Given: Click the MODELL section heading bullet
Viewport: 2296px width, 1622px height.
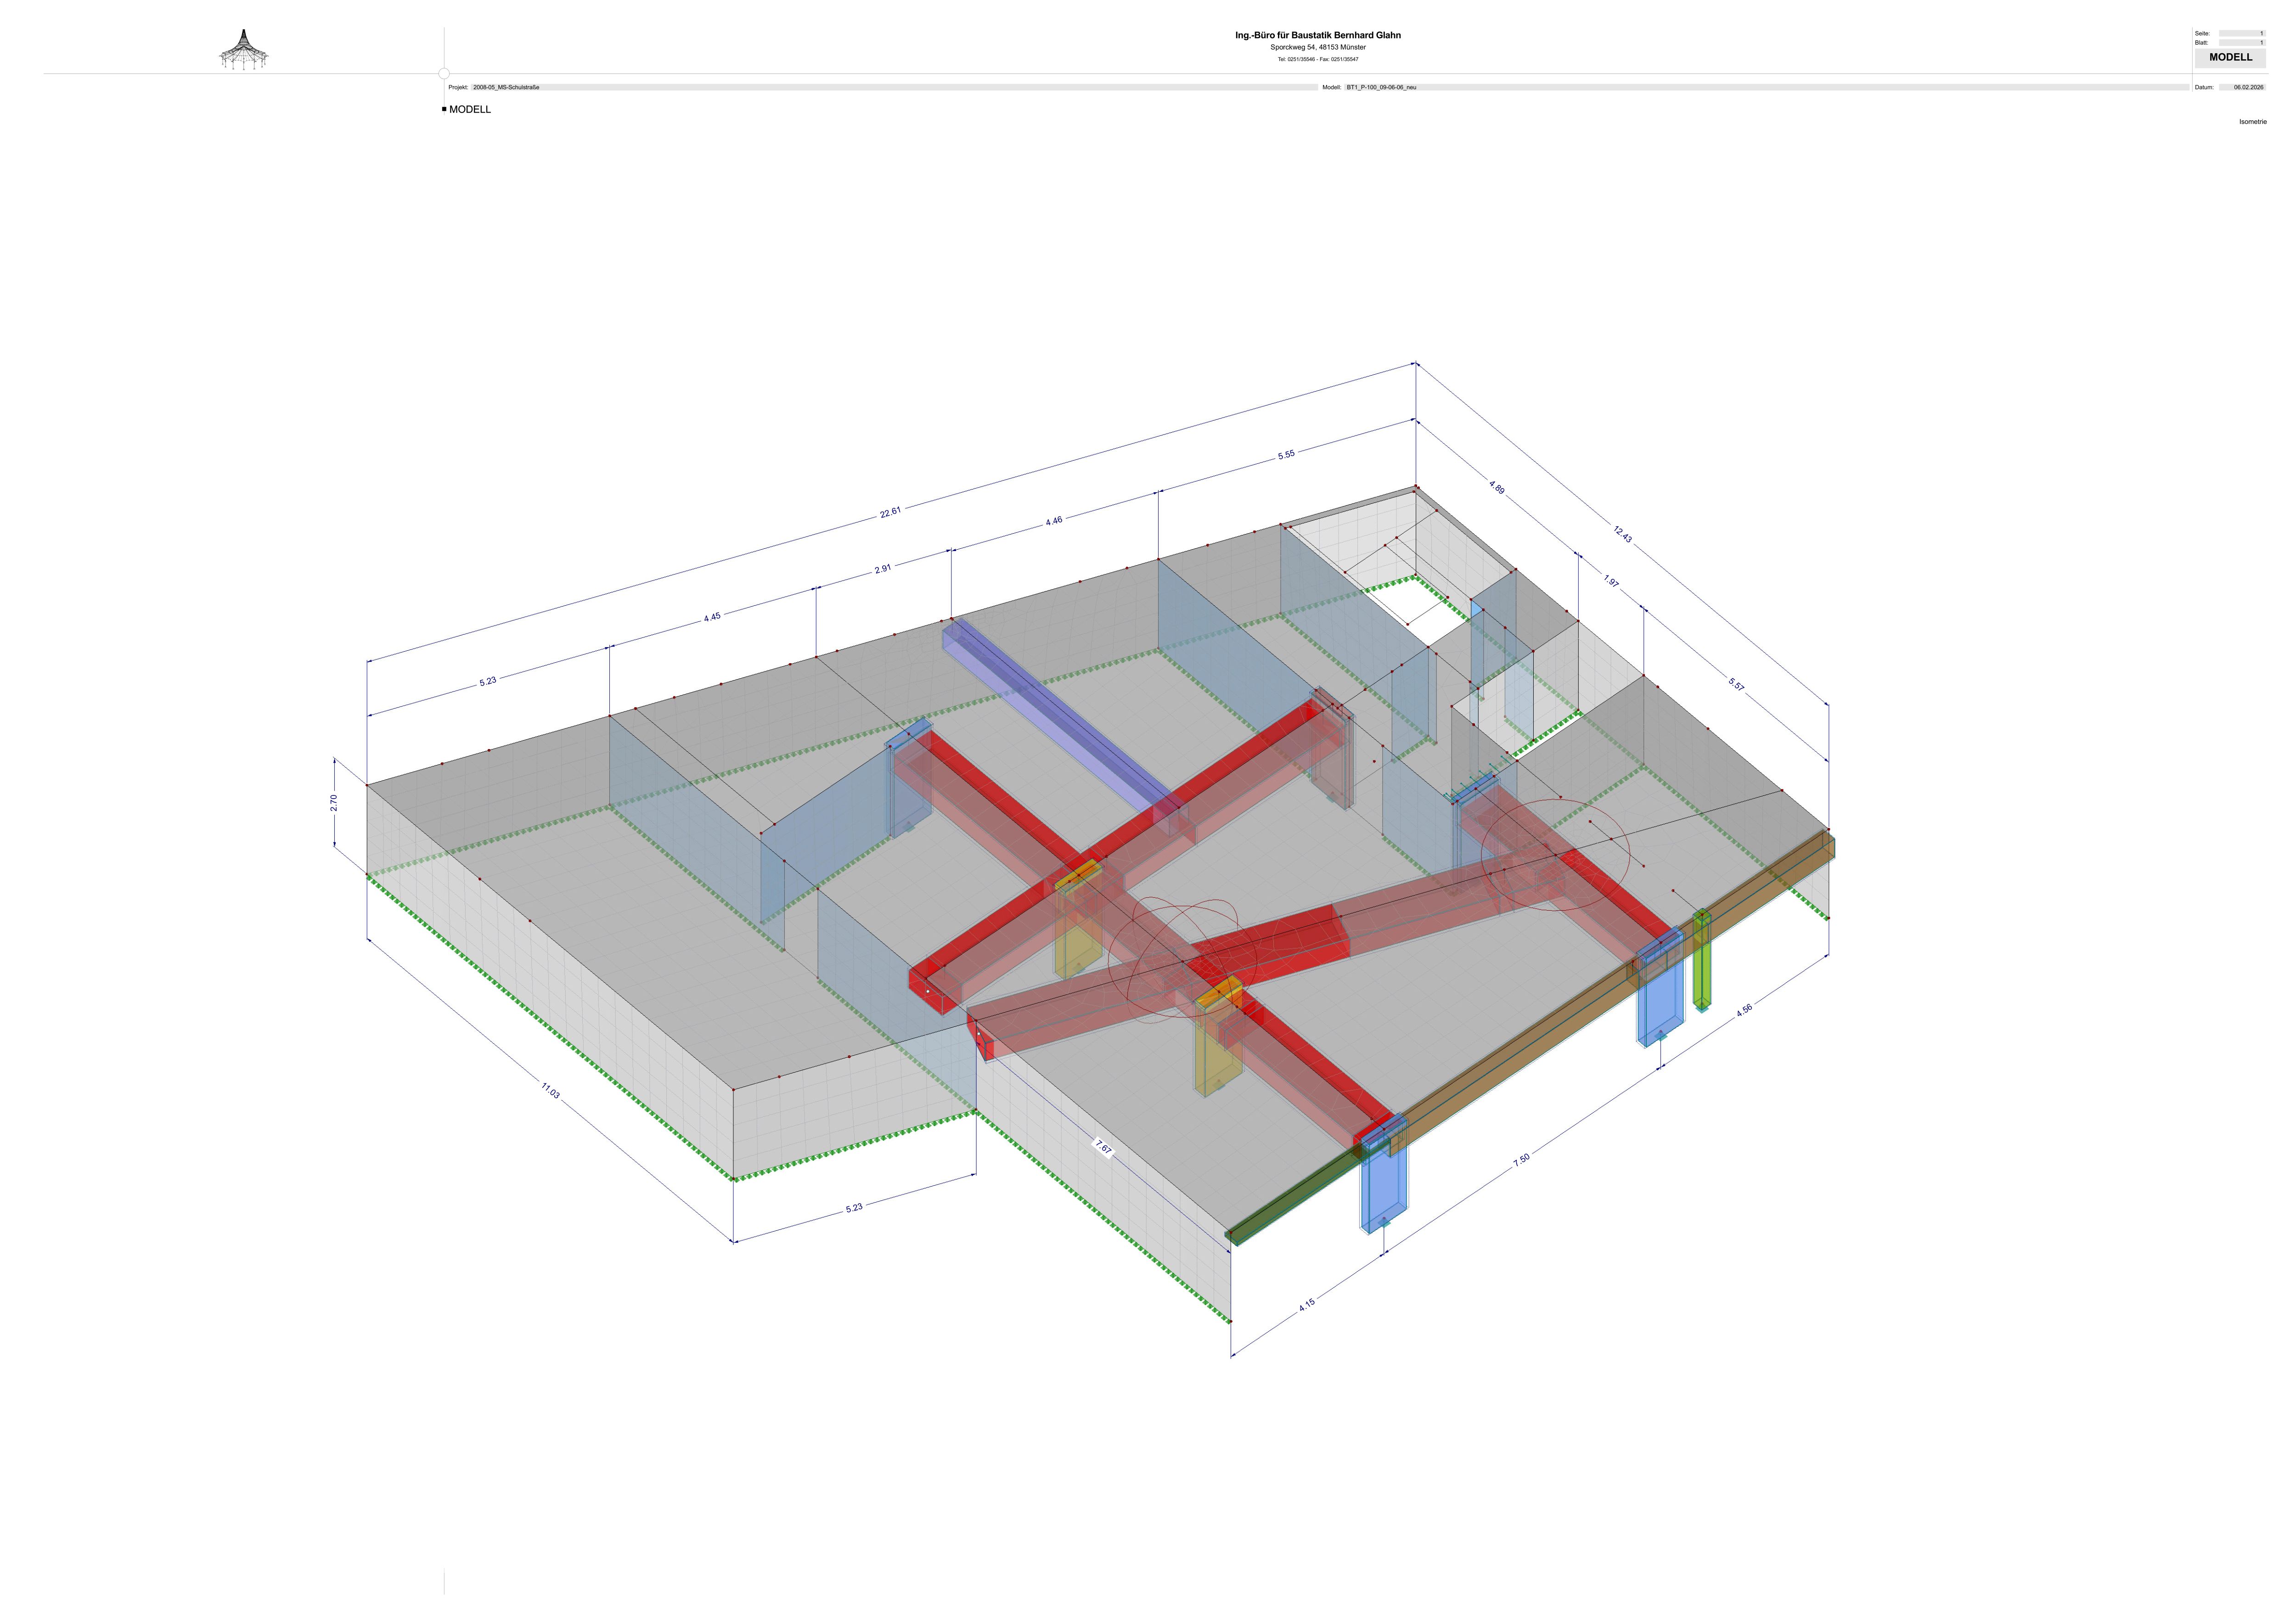Looking at the screenshot, I should [444, 109].
